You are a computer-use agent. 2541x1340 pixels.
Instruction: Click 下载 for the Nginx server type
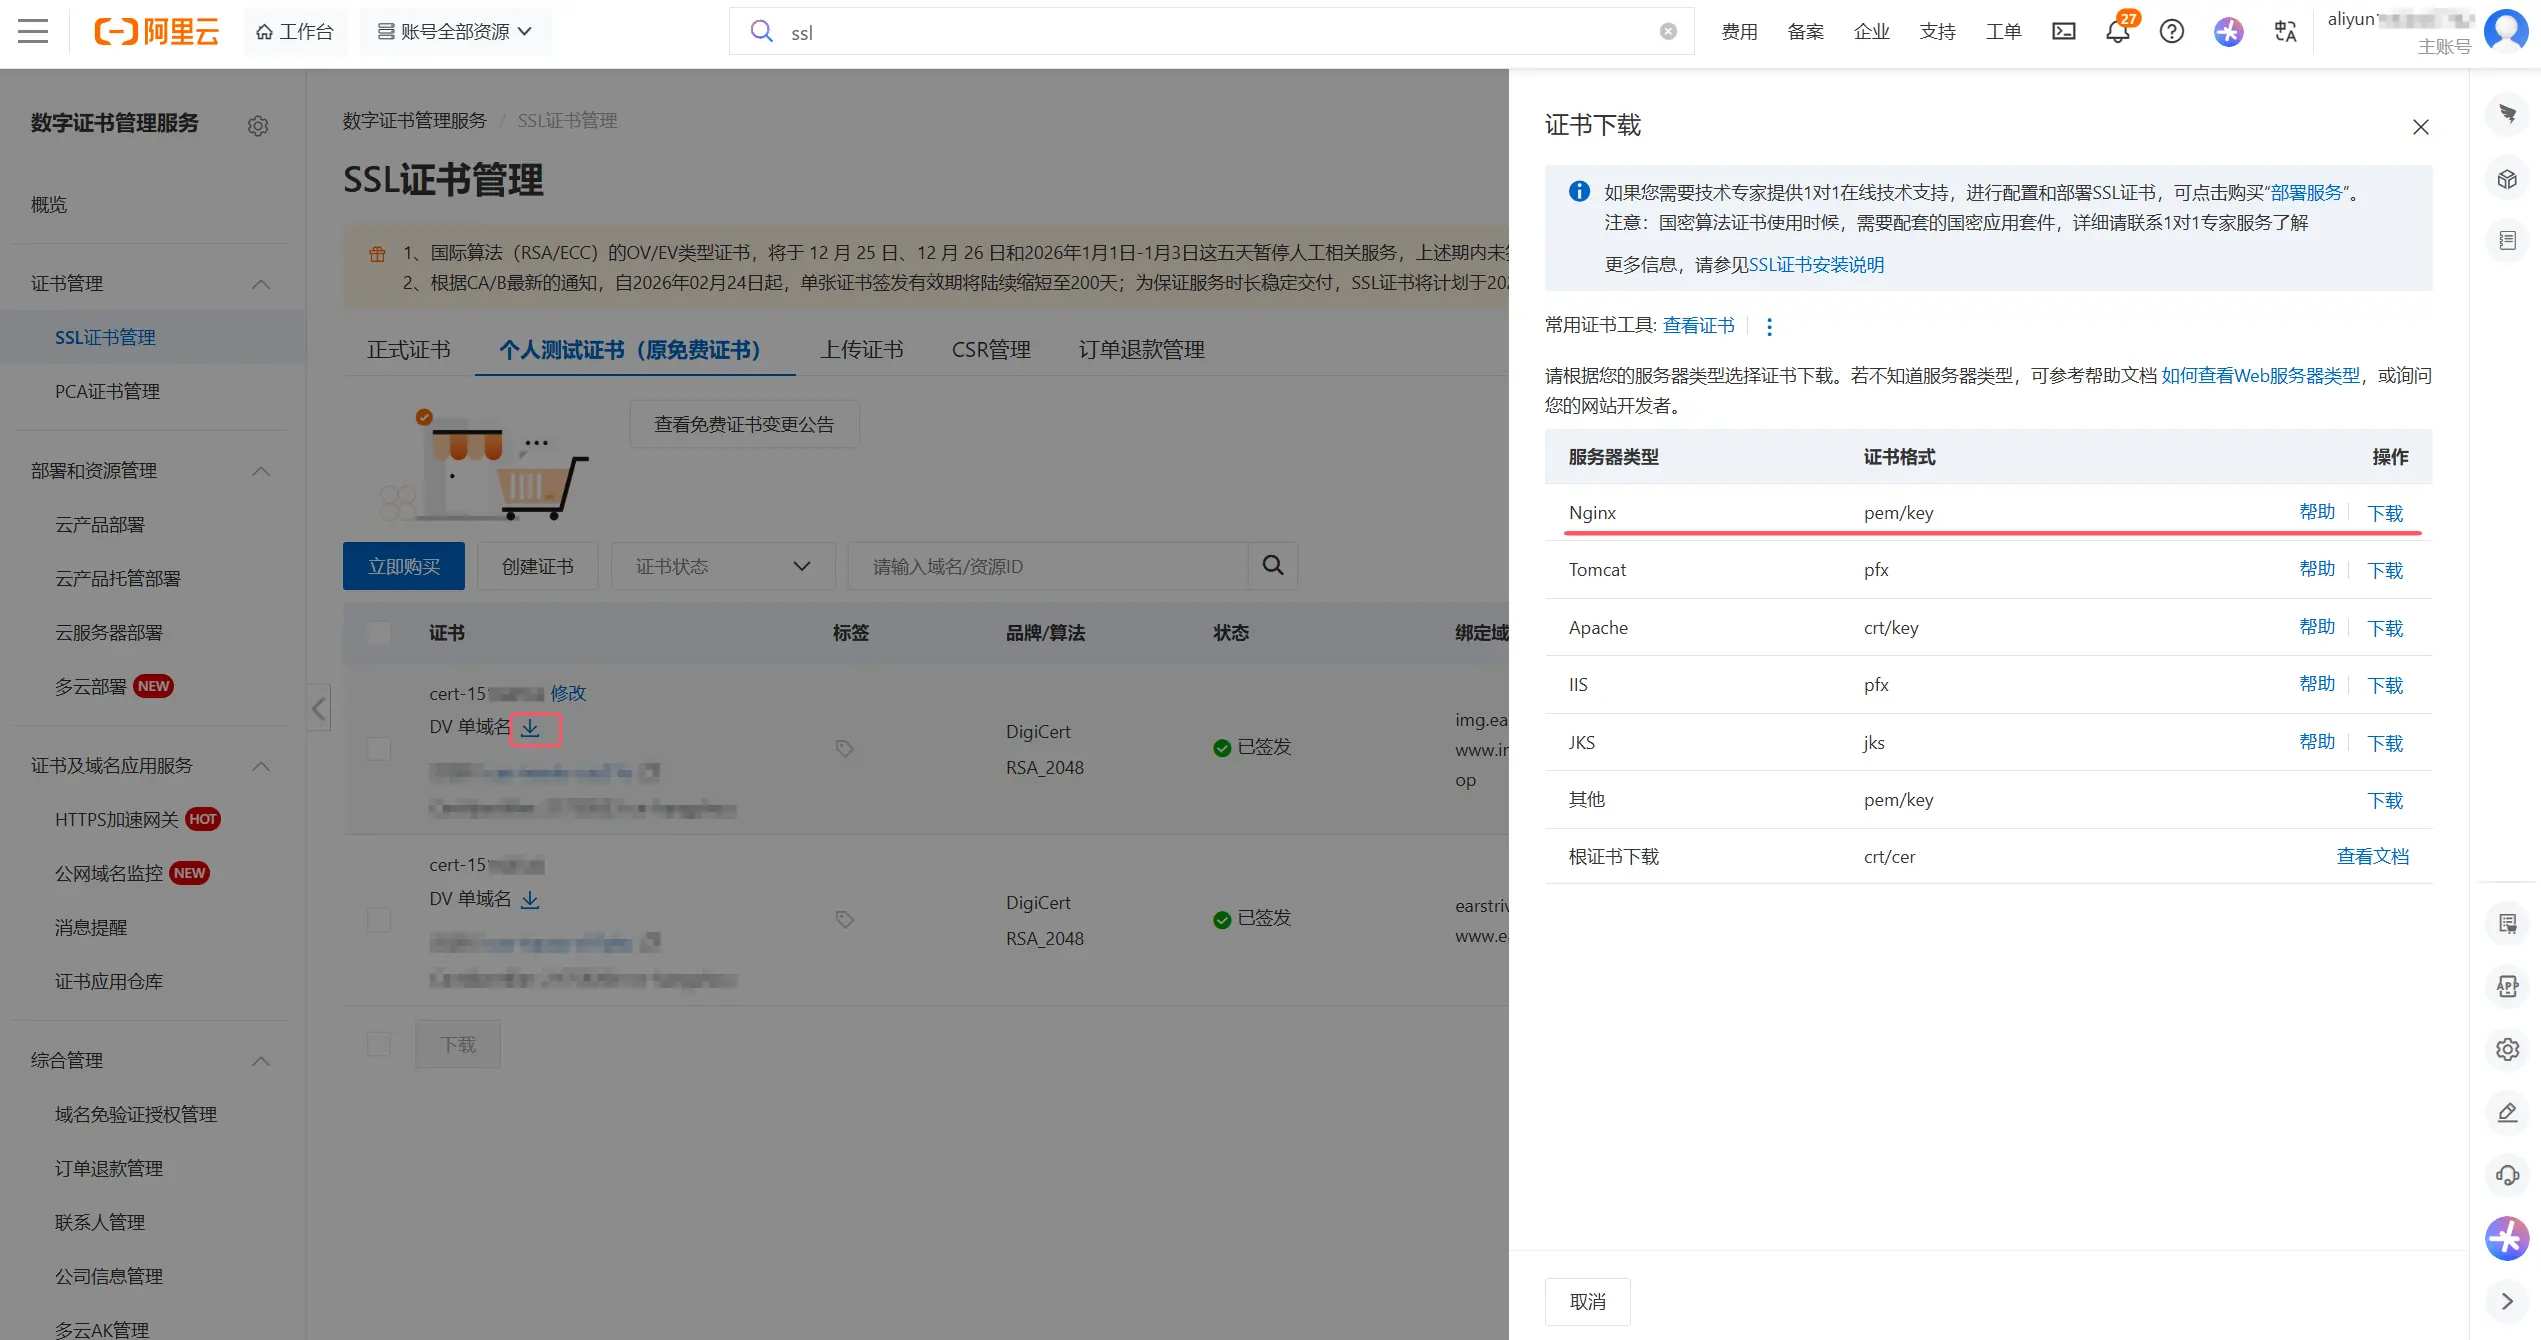tap(2385, 512)
